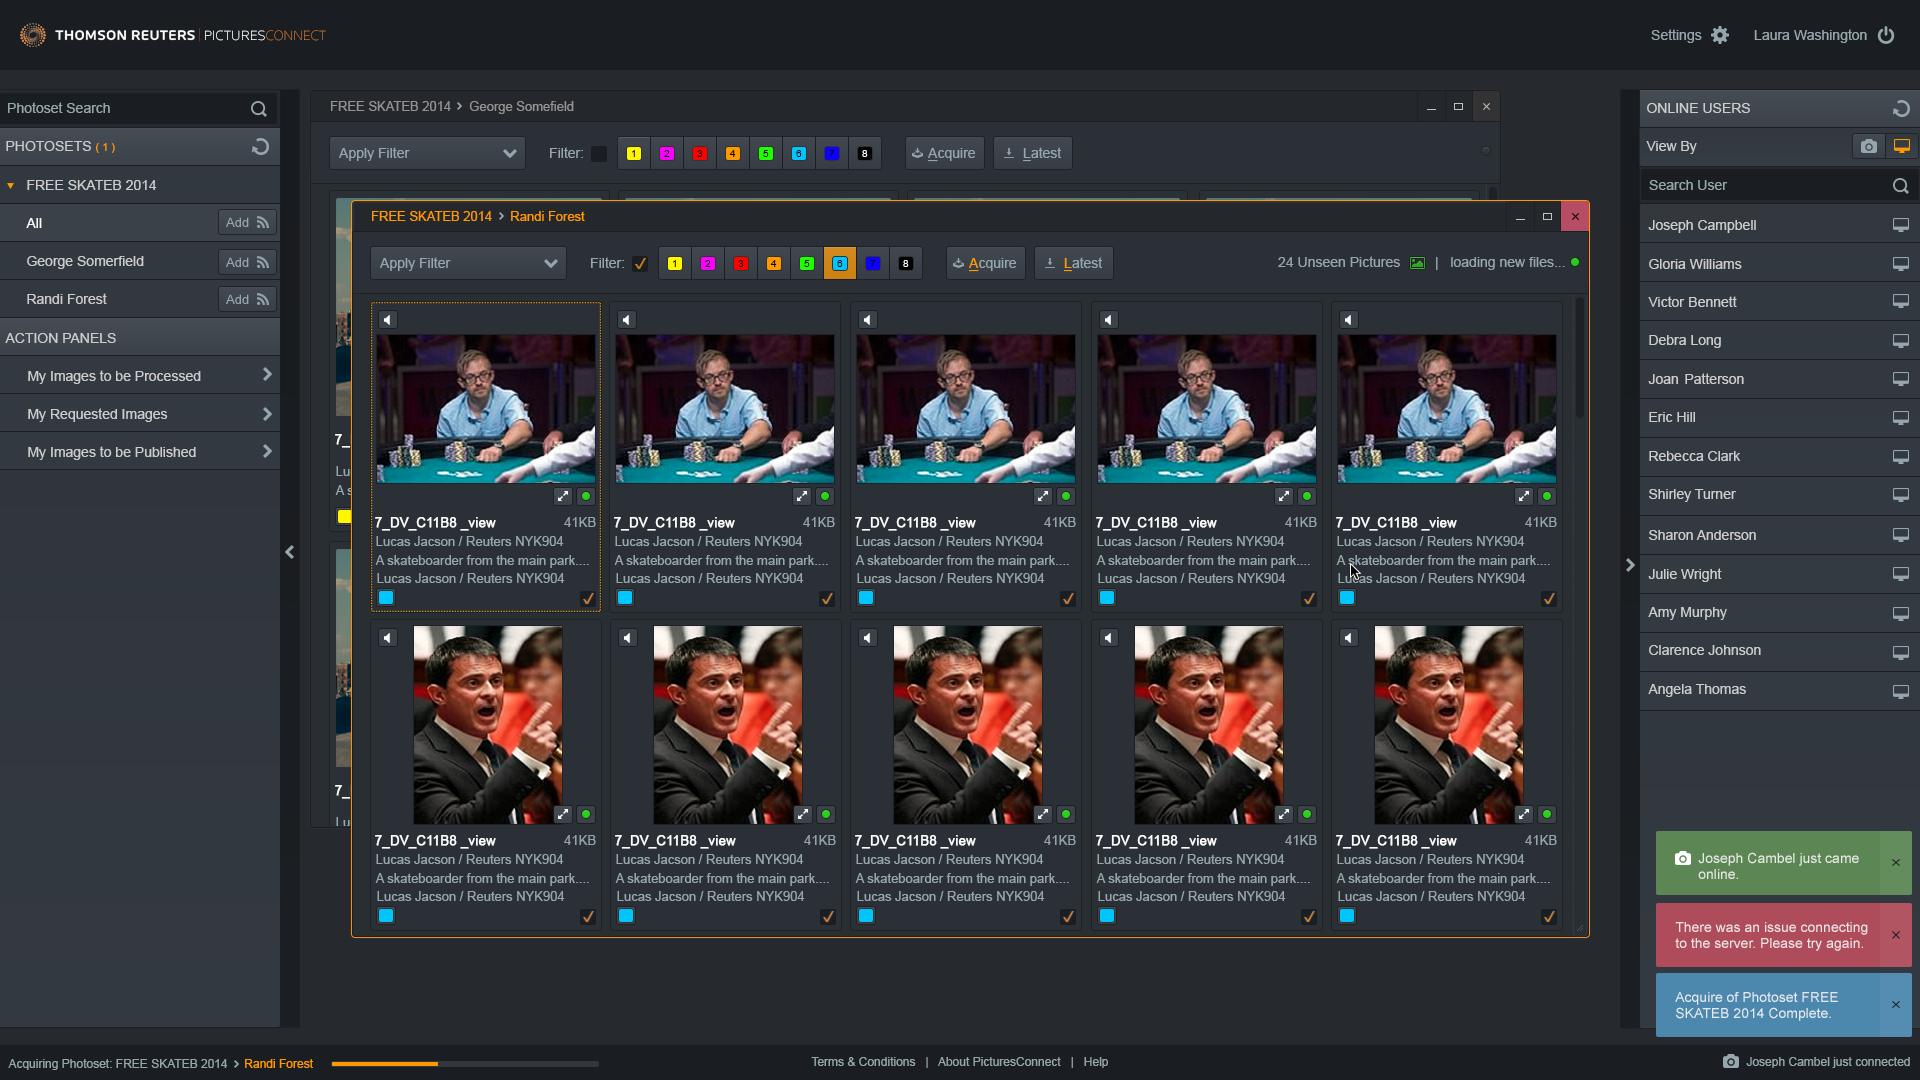Viewport: 1920px width, 1080px height.
Task: Open About PicturesConnect link
Action: coord(999,1062)
